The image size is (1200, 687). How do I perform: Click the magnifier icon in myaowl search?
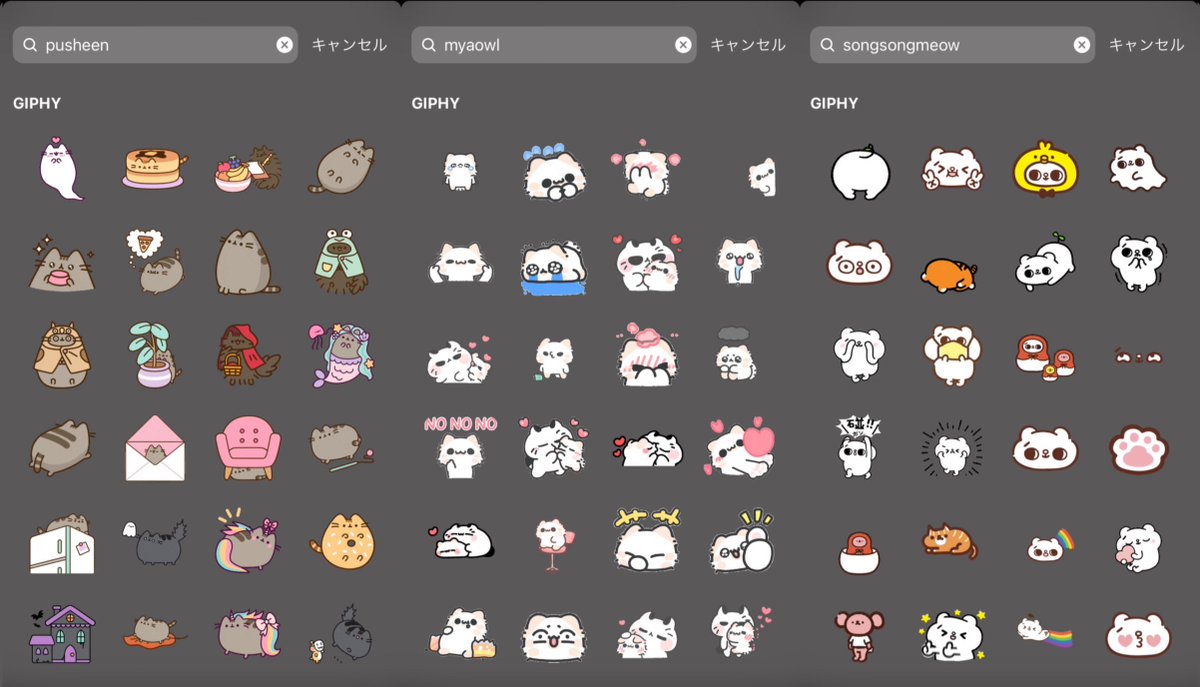pos(428,45)
